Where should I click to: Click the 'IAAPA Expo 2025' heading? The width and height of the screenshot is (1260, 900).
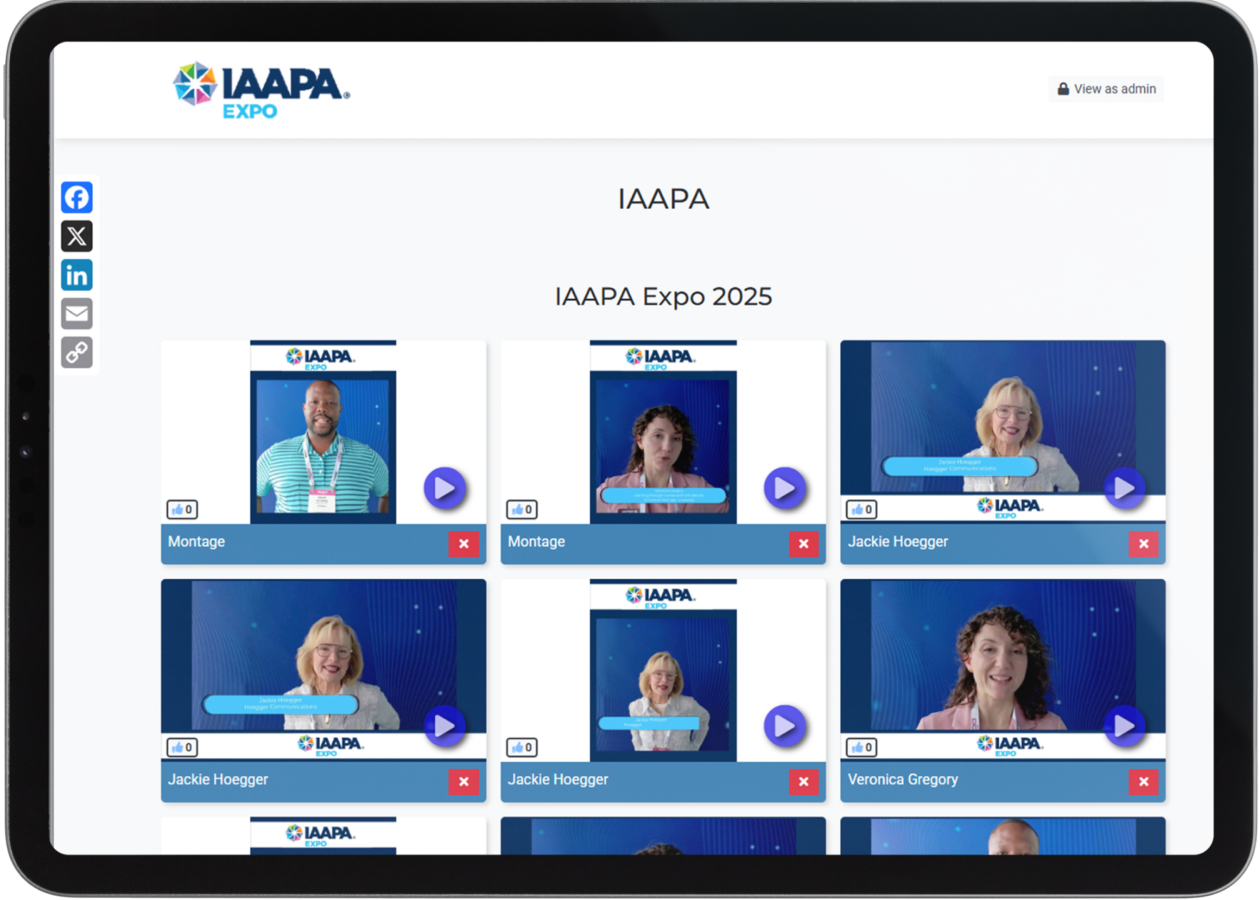click(663, 296)
